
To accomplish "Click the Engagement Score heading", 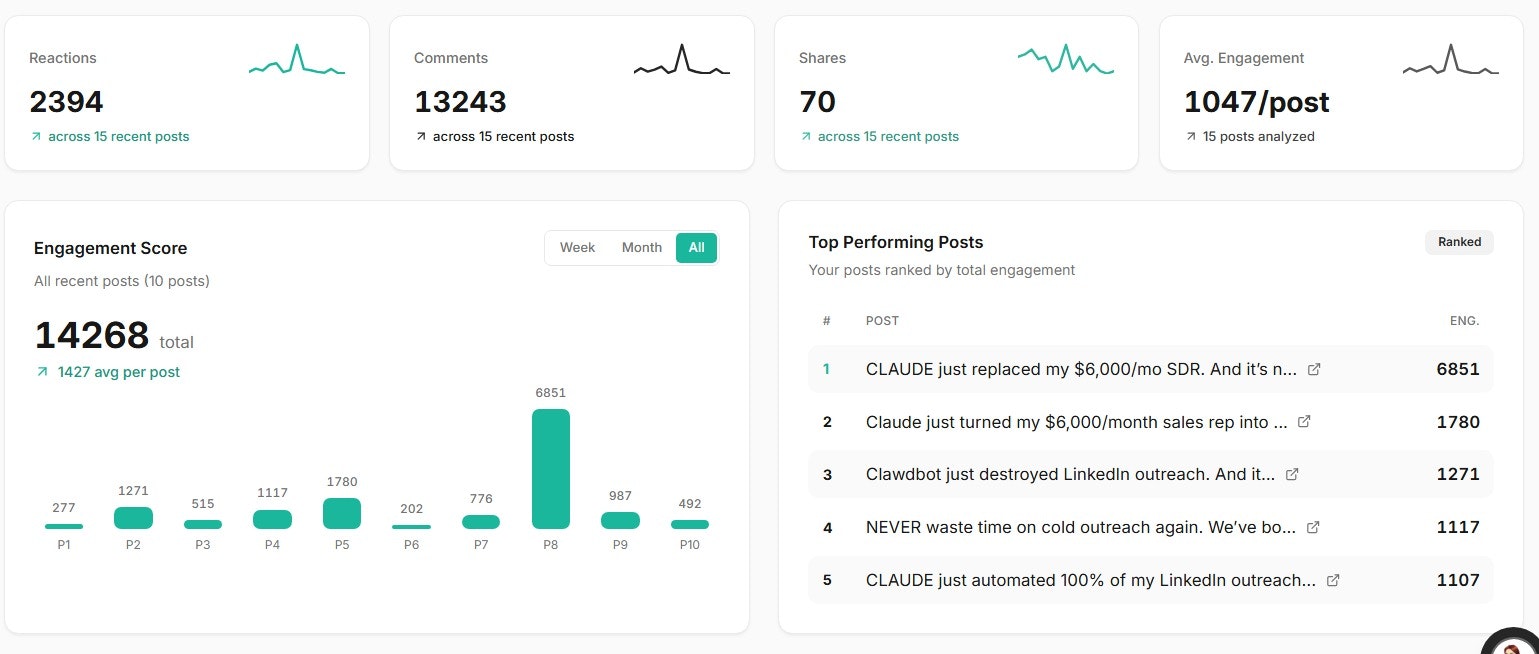I will [x=110, y=248].
